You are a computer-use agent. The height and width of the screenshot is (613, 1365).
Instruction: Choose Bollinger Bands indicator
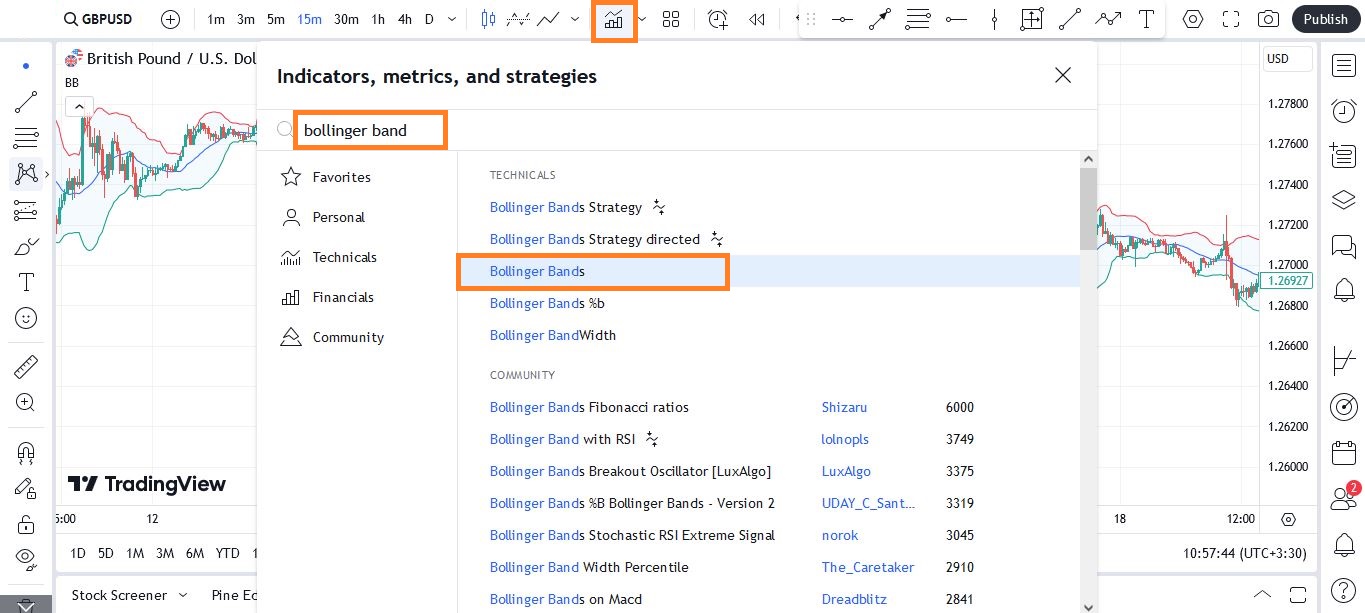768,271
